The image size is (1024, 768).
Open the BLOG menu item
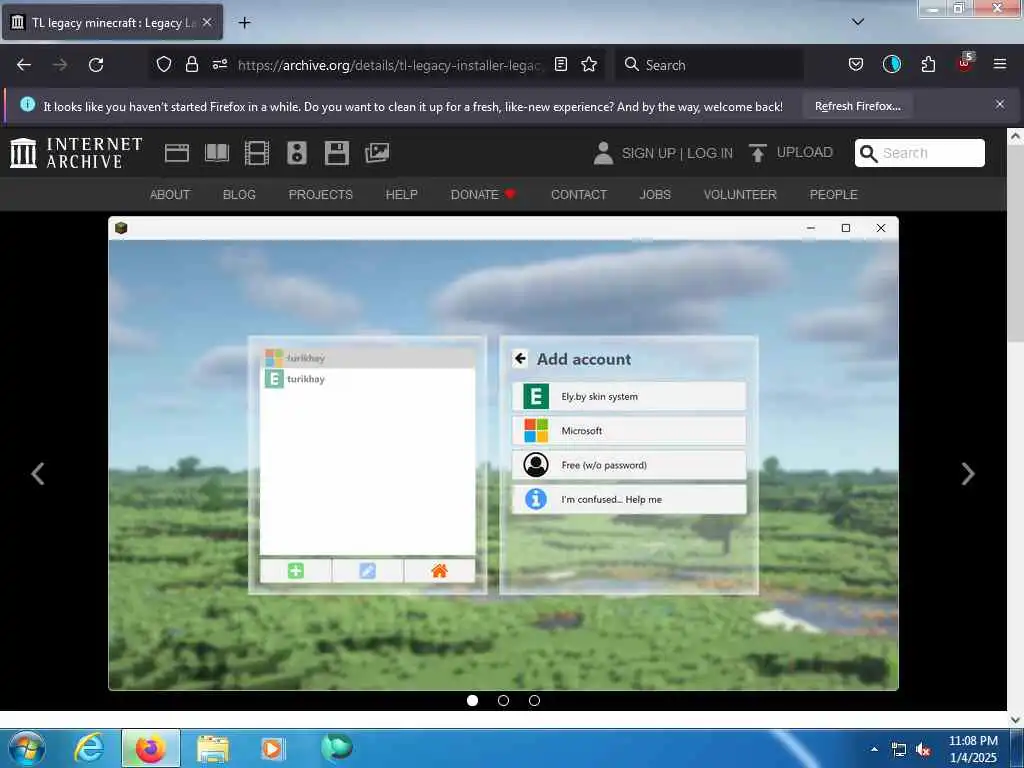[239, 195]
